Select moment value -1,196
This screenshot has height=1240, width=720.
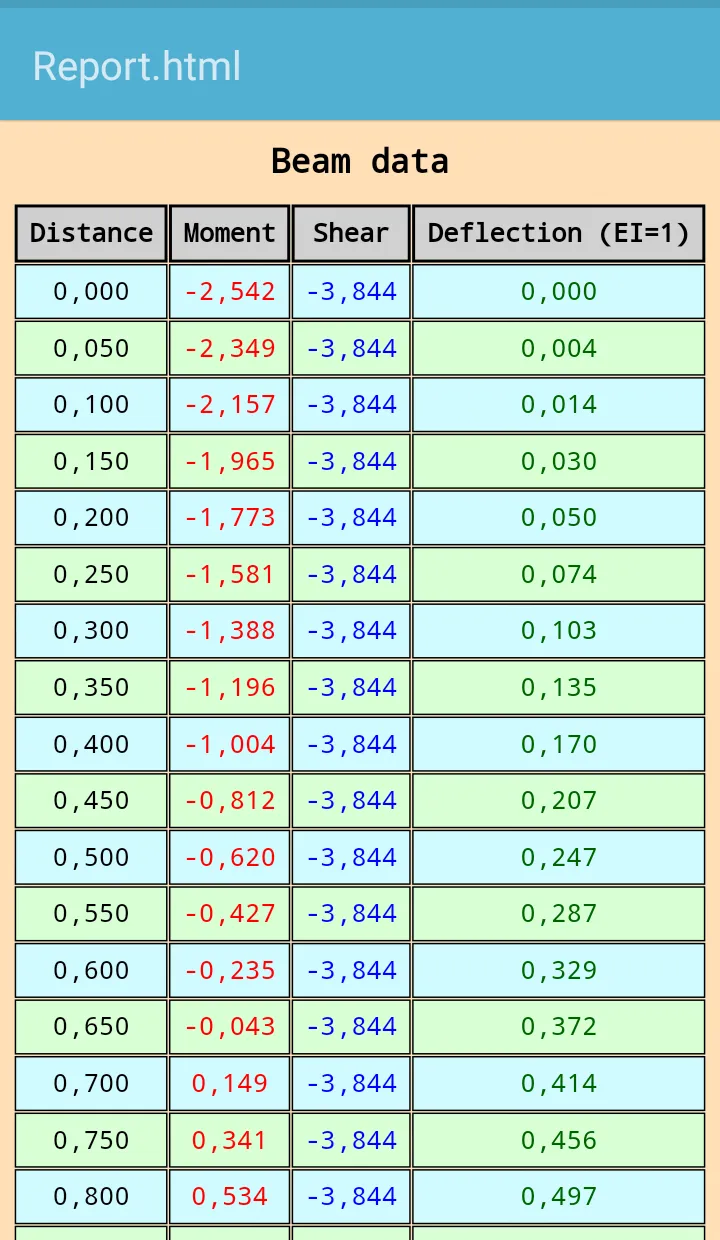tap(229, 687)
